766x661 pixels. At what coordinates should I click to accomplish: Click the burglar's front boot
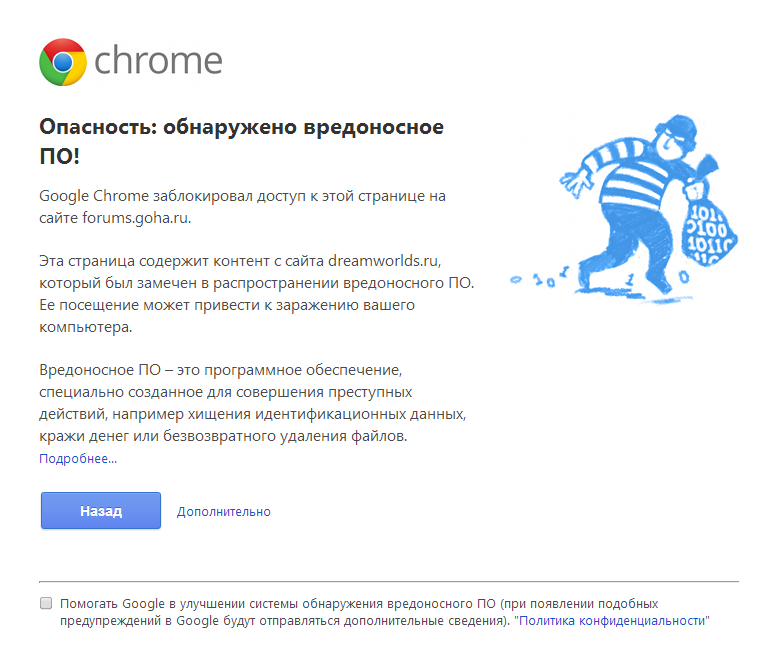(661, 283)
